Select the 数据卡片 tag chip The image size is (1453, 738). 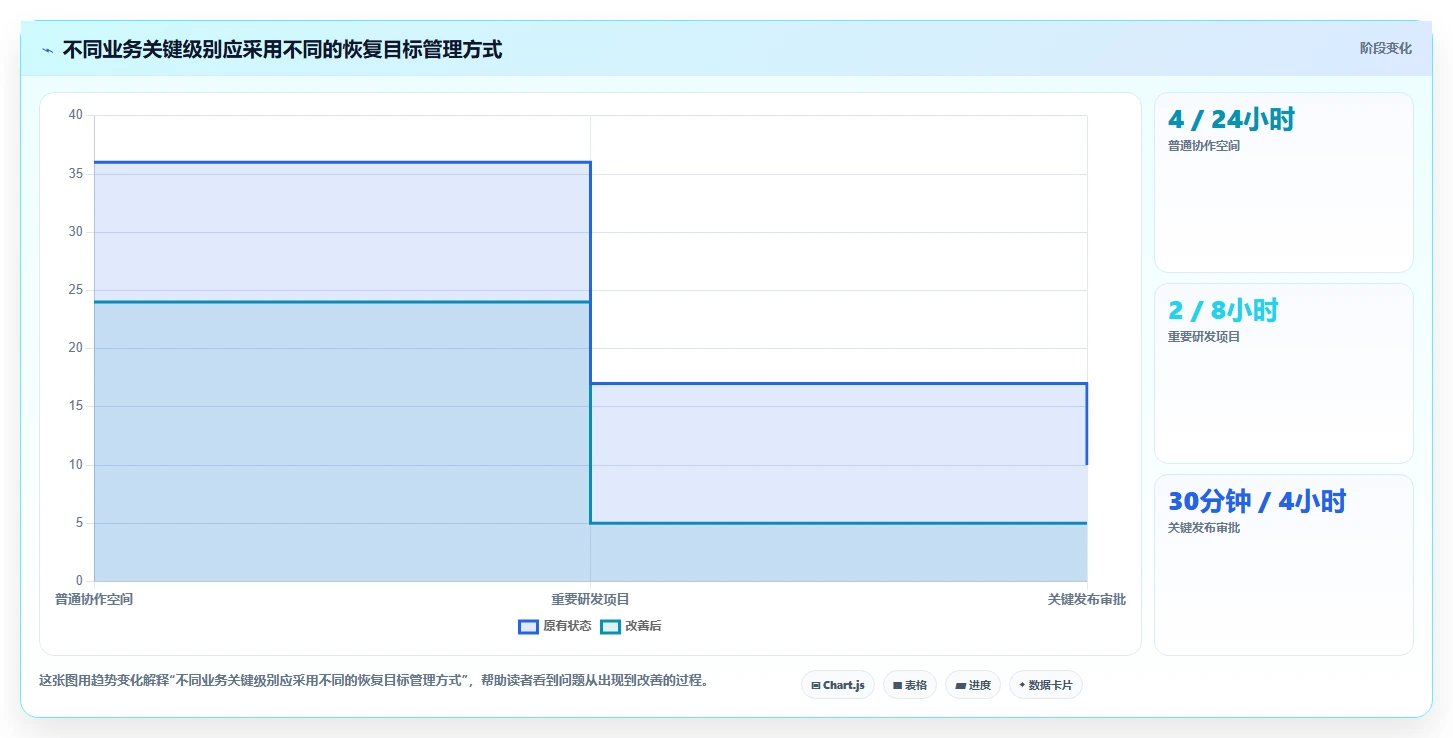pos(1046,685)
